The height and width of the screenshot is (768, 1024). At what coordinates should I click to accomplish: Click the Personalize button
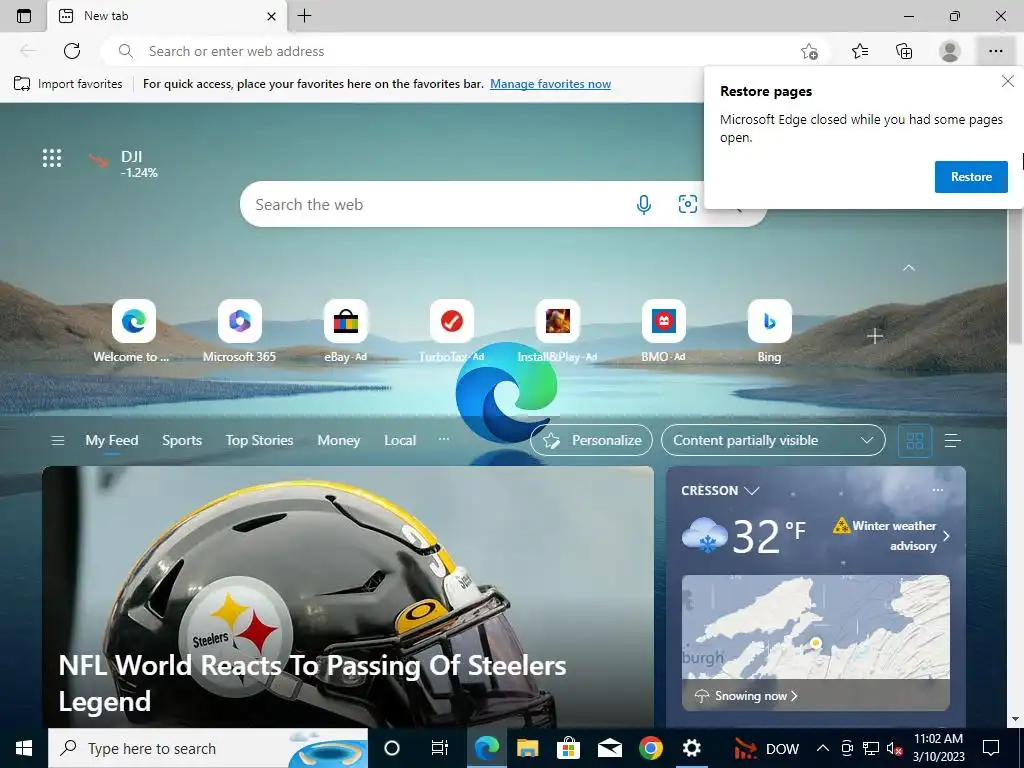591,440
